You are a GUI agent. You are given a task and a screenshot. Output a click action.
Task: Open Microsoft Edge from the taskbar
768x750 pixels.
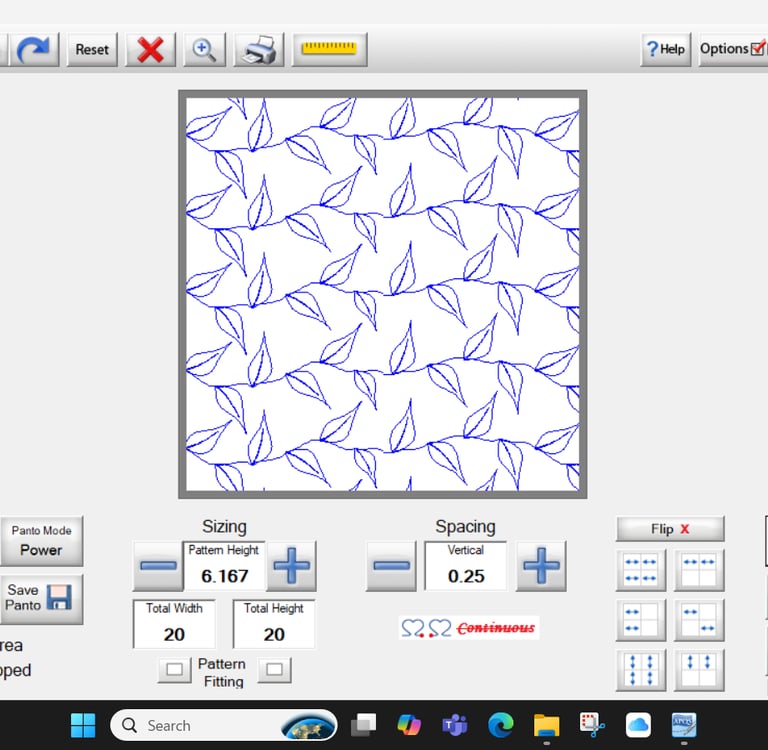tap(501, 725)
